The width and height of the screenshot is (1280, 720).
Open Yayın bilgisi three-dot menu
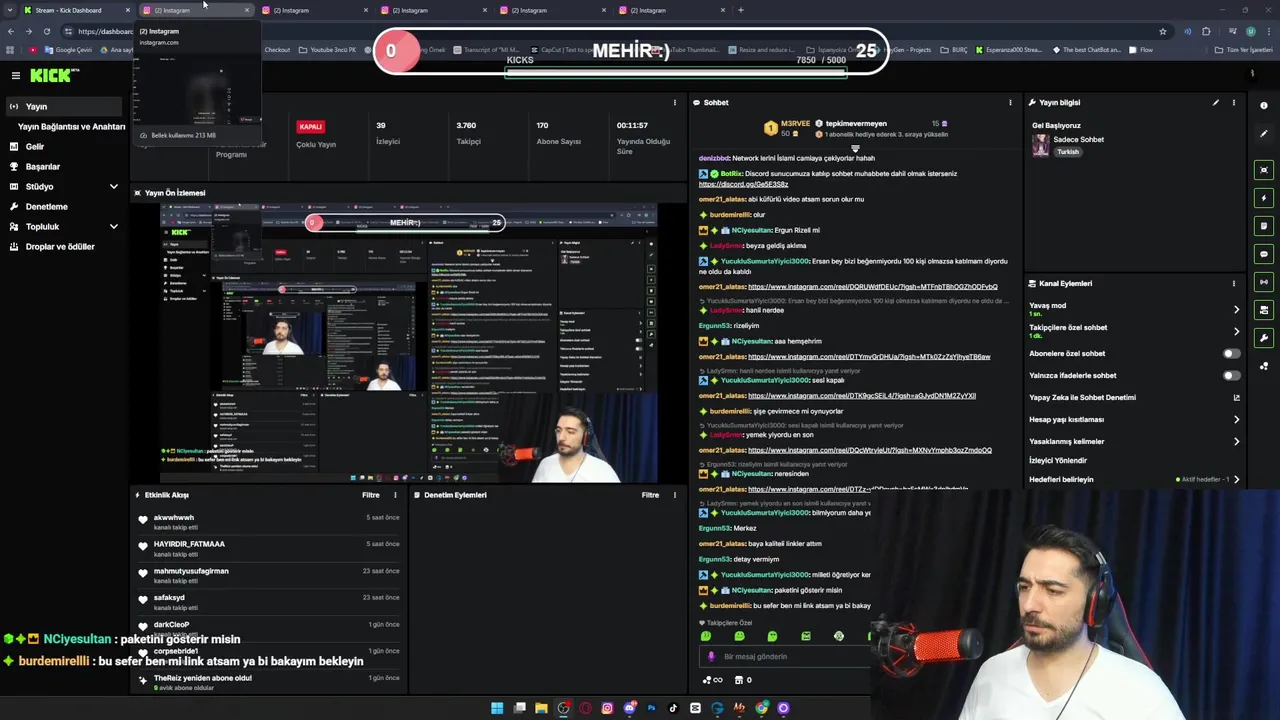(1234, 102)
